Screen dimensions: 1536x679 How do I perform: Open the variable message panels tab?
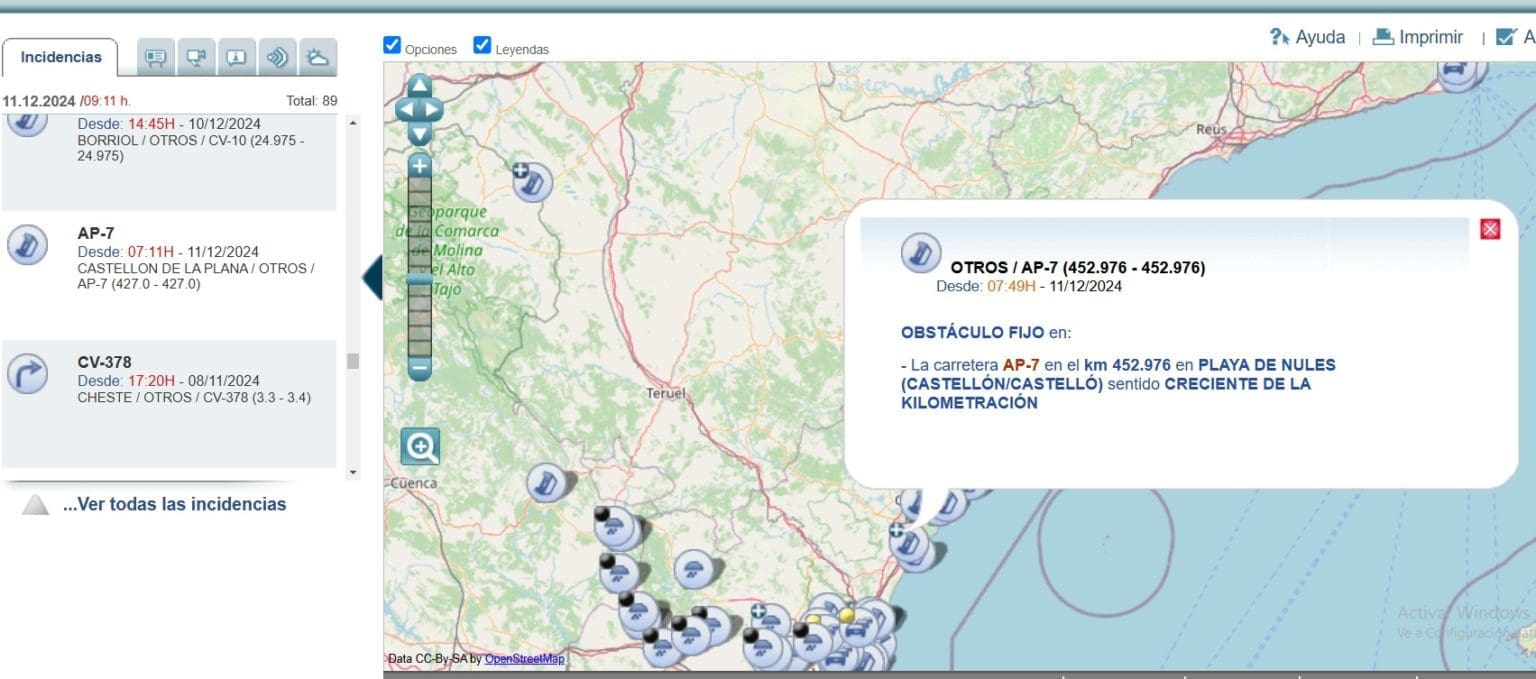[x=155, y=58]
